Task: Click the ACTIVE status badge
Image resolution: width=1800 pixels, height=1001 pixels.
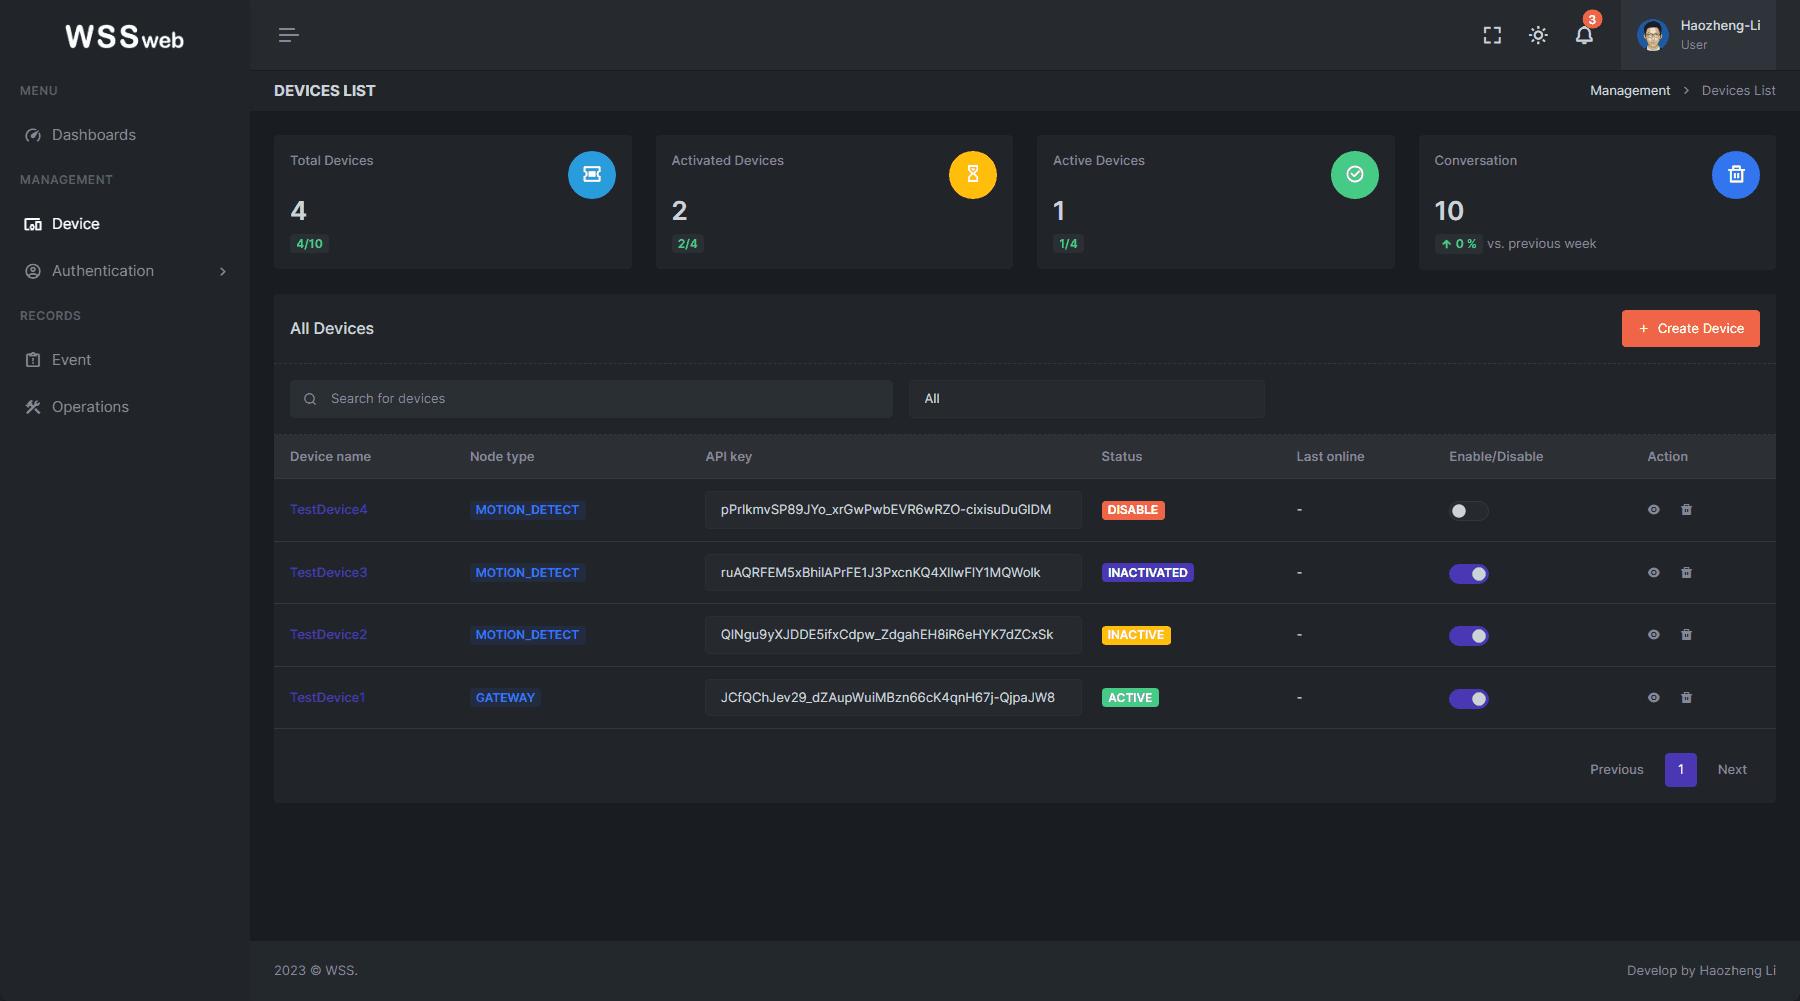Action: click(1130, 698)
